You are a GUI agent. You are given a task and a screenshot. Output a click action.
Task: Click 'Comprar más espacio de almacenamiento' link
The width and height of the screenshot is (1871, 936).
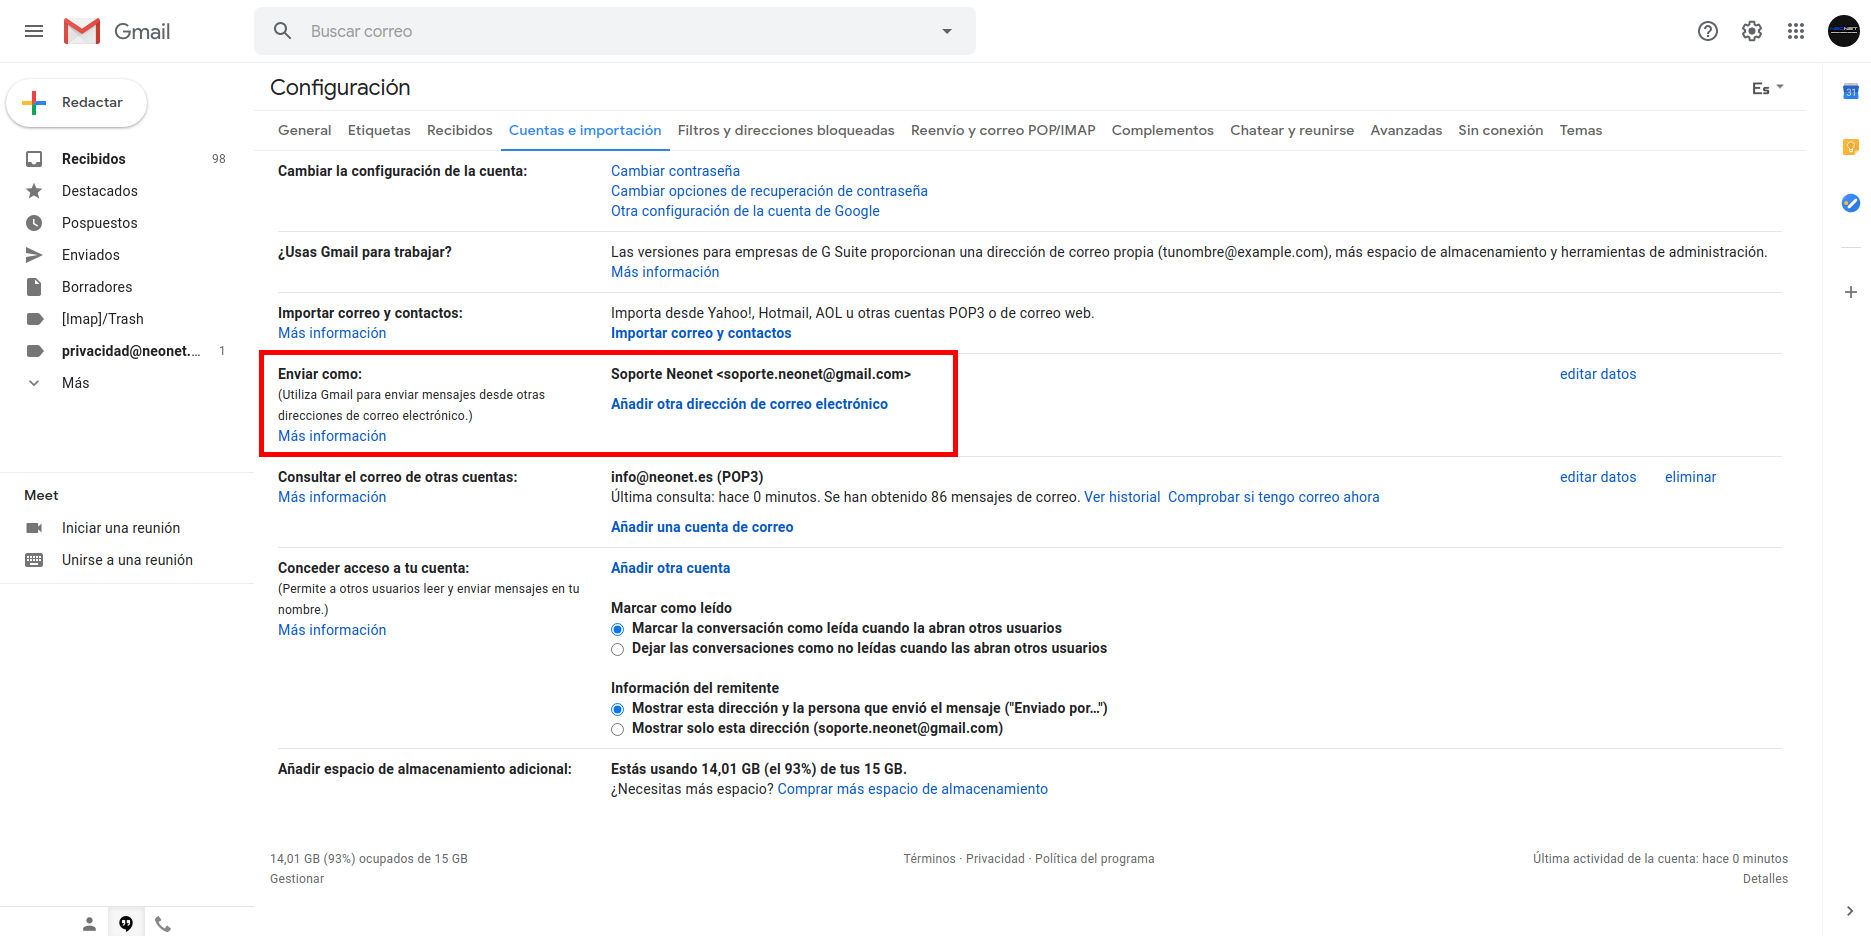tap(912, 789)
